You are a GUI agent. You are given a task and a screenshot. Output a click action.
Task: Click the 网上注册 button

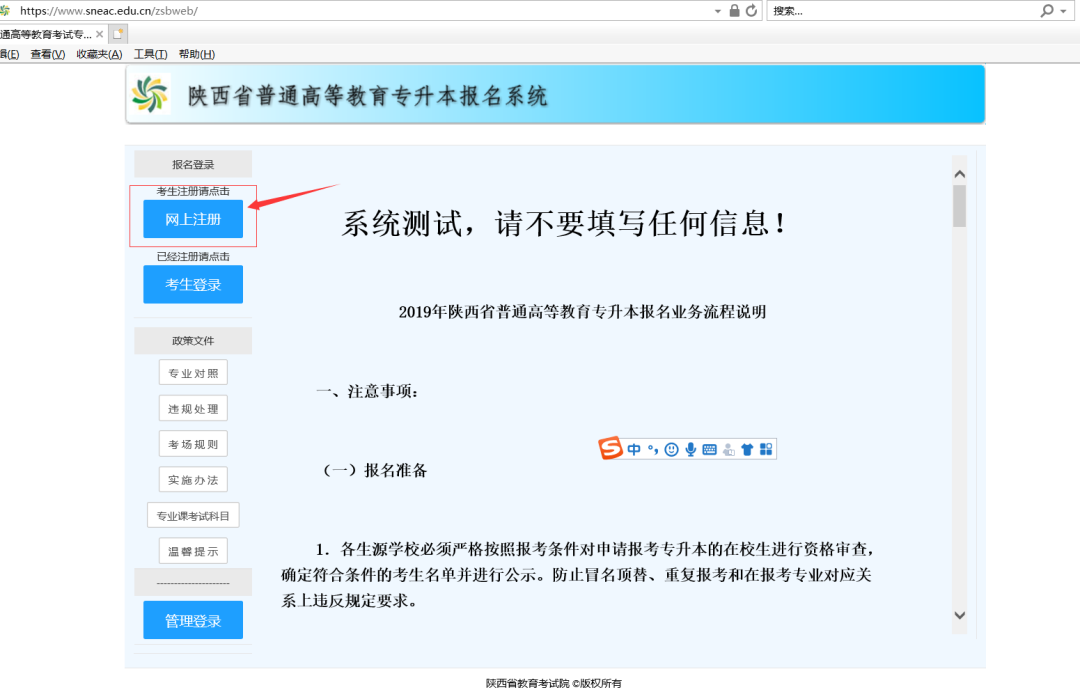tap(193, 219)
